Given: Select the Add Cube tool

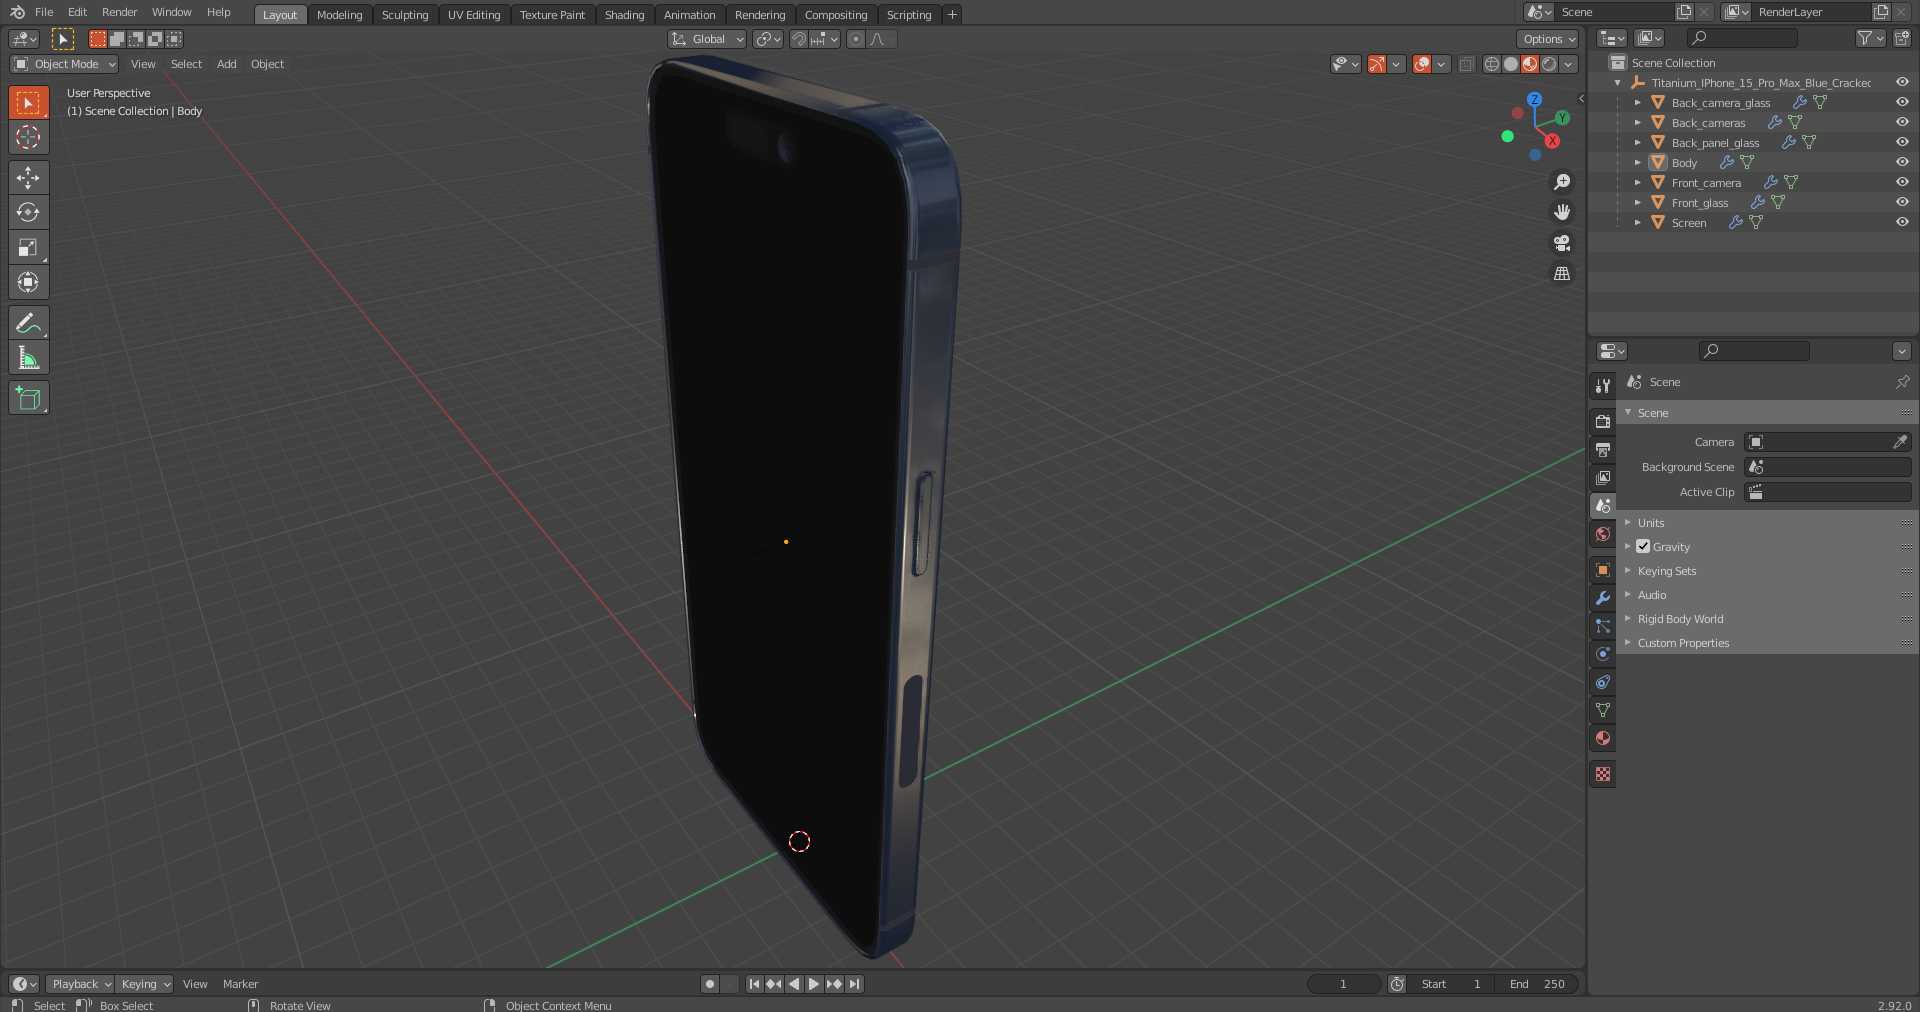Looking at the screenshot, I should point(29,398).
